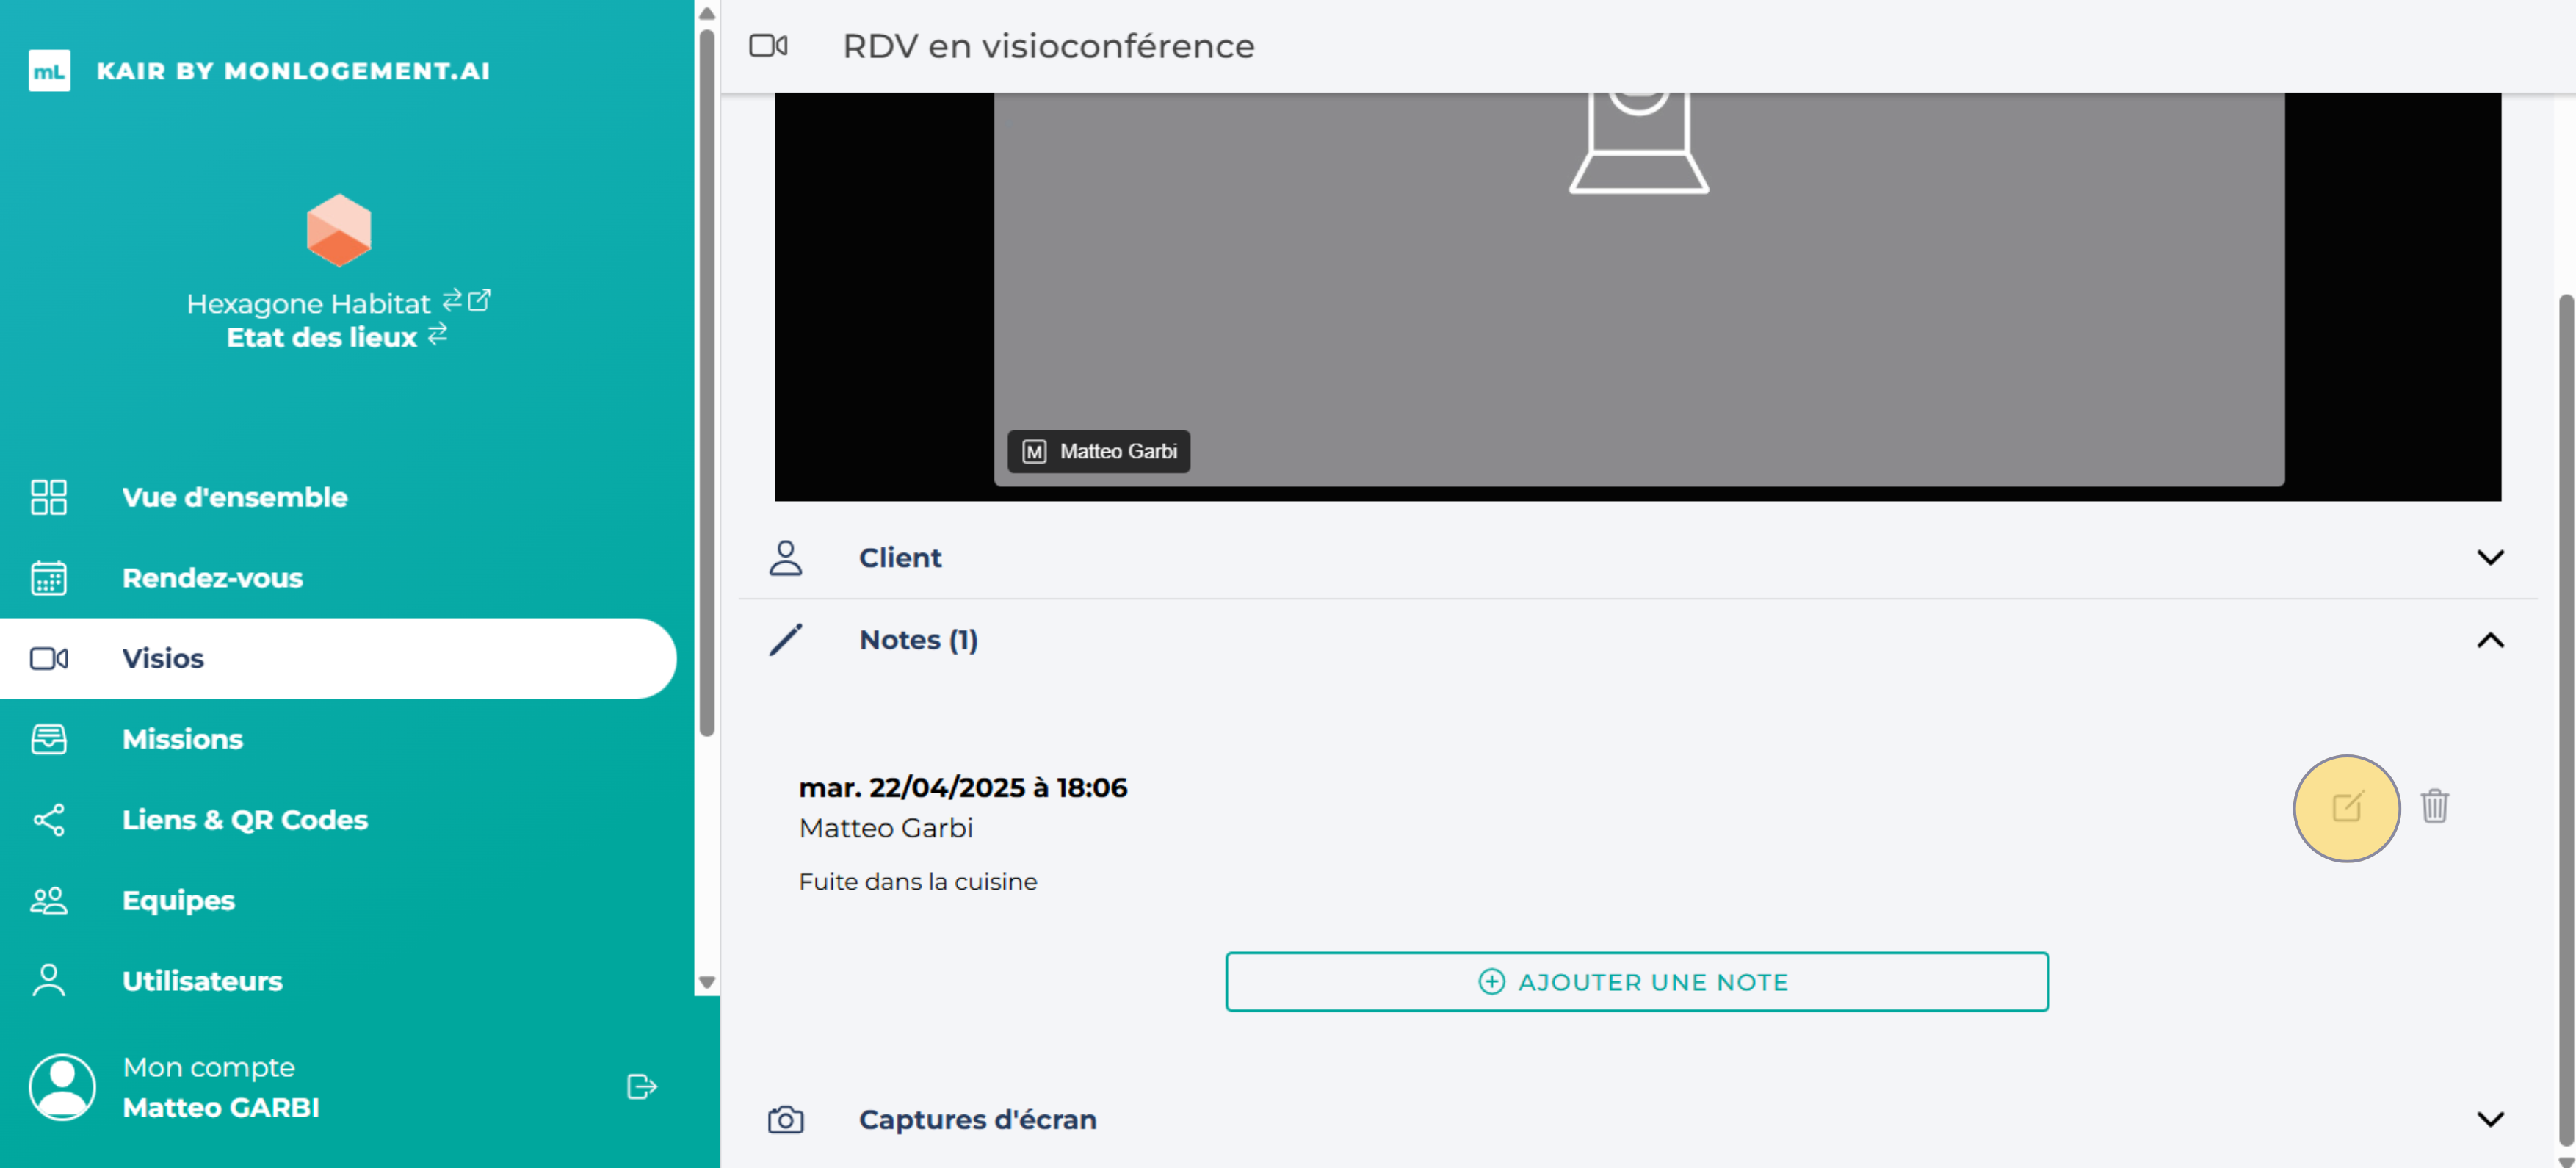Delete the note using trash icon
Viewport: 2576px width, 1168px height.
point(2434,806)
